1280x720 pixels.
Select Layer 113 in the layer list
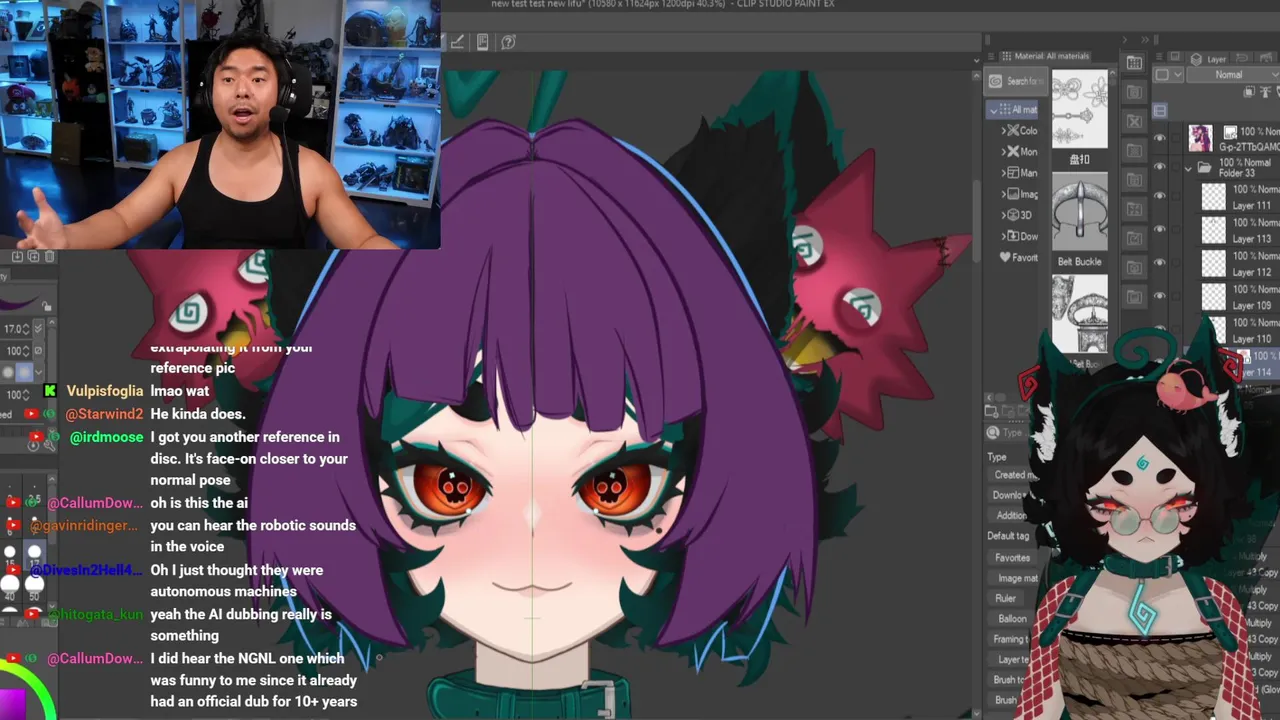1240,230
